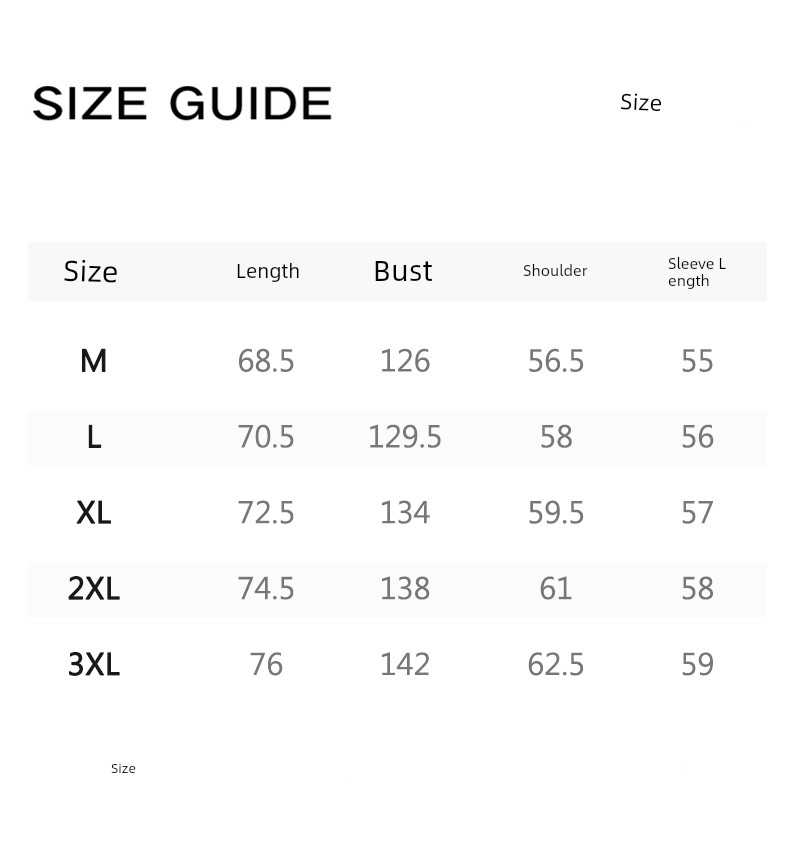Choose the XL size row label
The image size is (790, 845).
click(94, 513)
